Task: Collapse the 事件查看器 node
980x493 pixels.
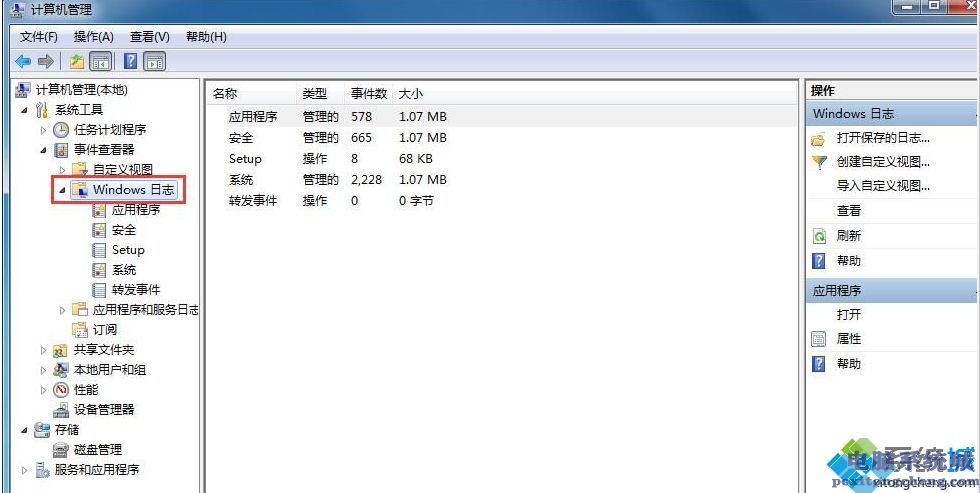Action: (43, 150)
